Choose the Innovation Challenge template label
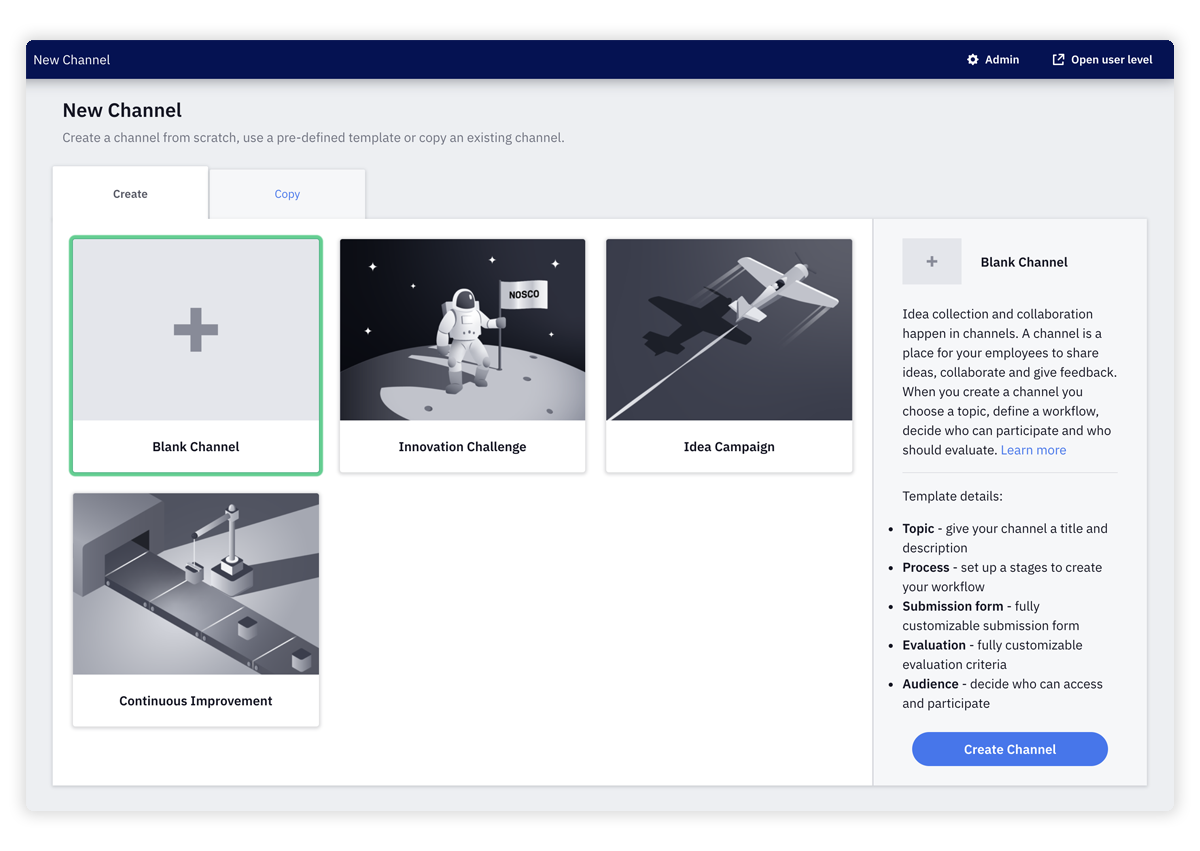The height and width of the screenshot is (851, 1200). coord(462,447)
